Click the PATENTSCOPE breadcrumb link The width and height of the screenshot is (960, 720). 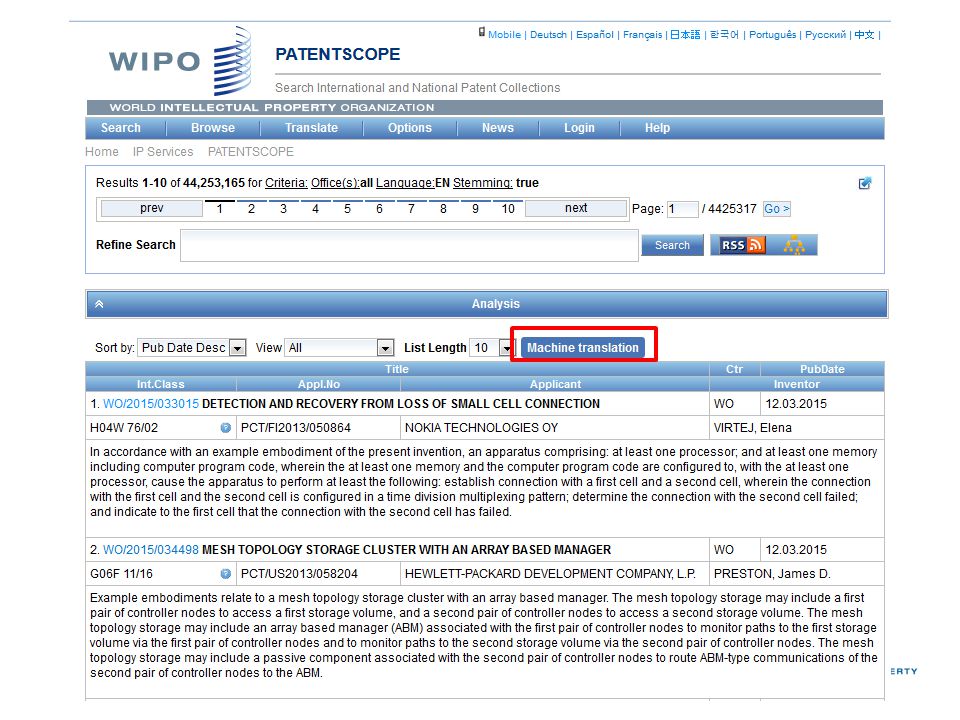coord(250,152)
